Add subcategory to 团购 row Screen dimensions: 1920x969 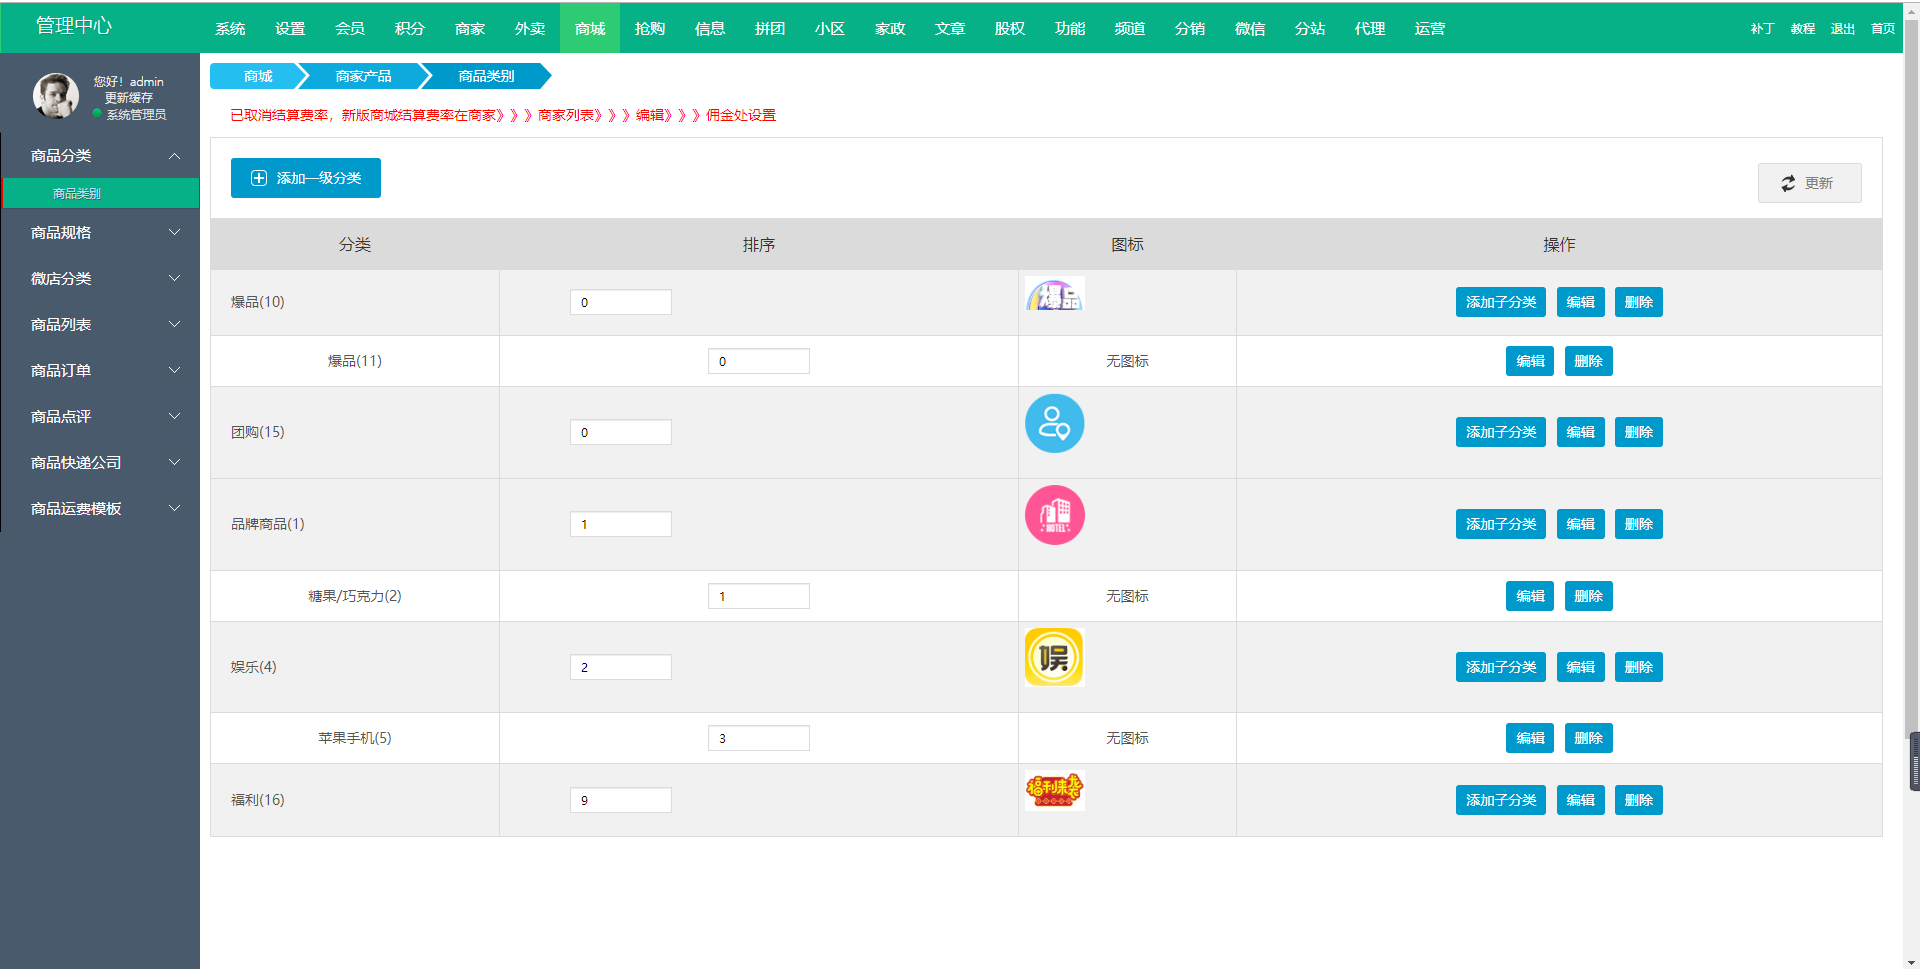coord(1500,432)
